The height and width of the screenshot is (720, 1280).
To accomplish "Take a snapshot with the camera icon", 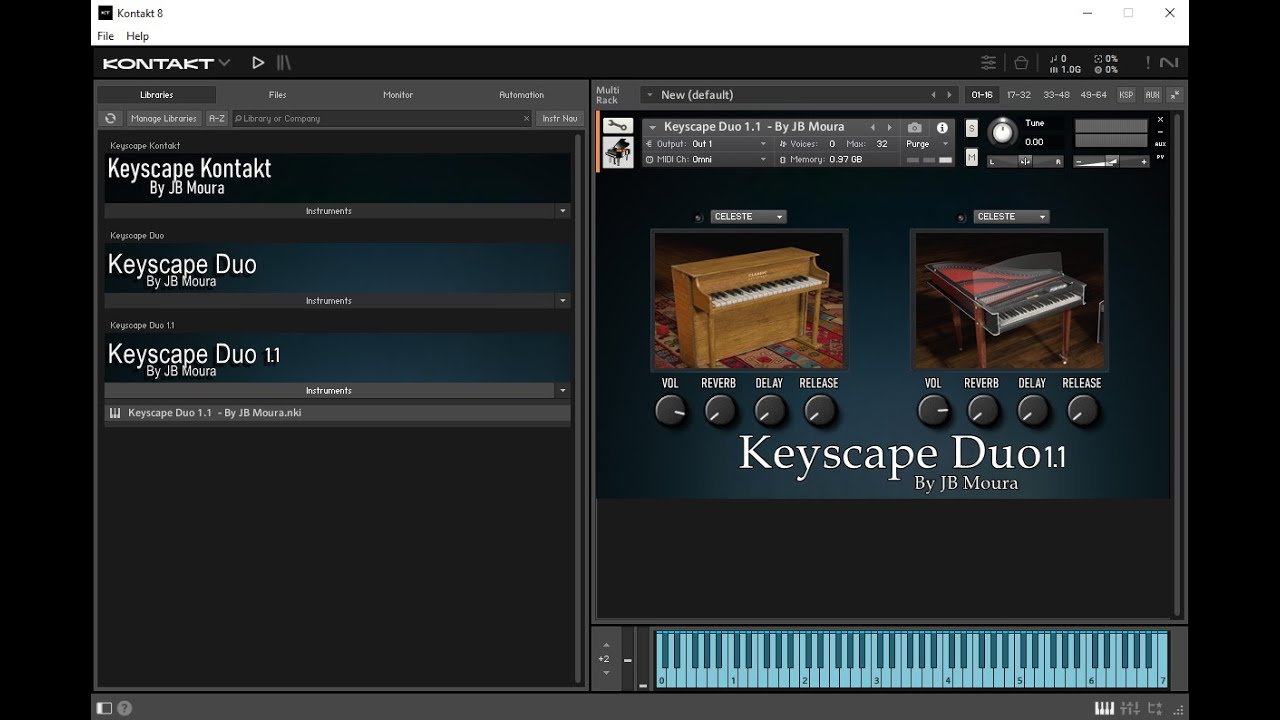I will pyautogui.click(x=914, y=128).
